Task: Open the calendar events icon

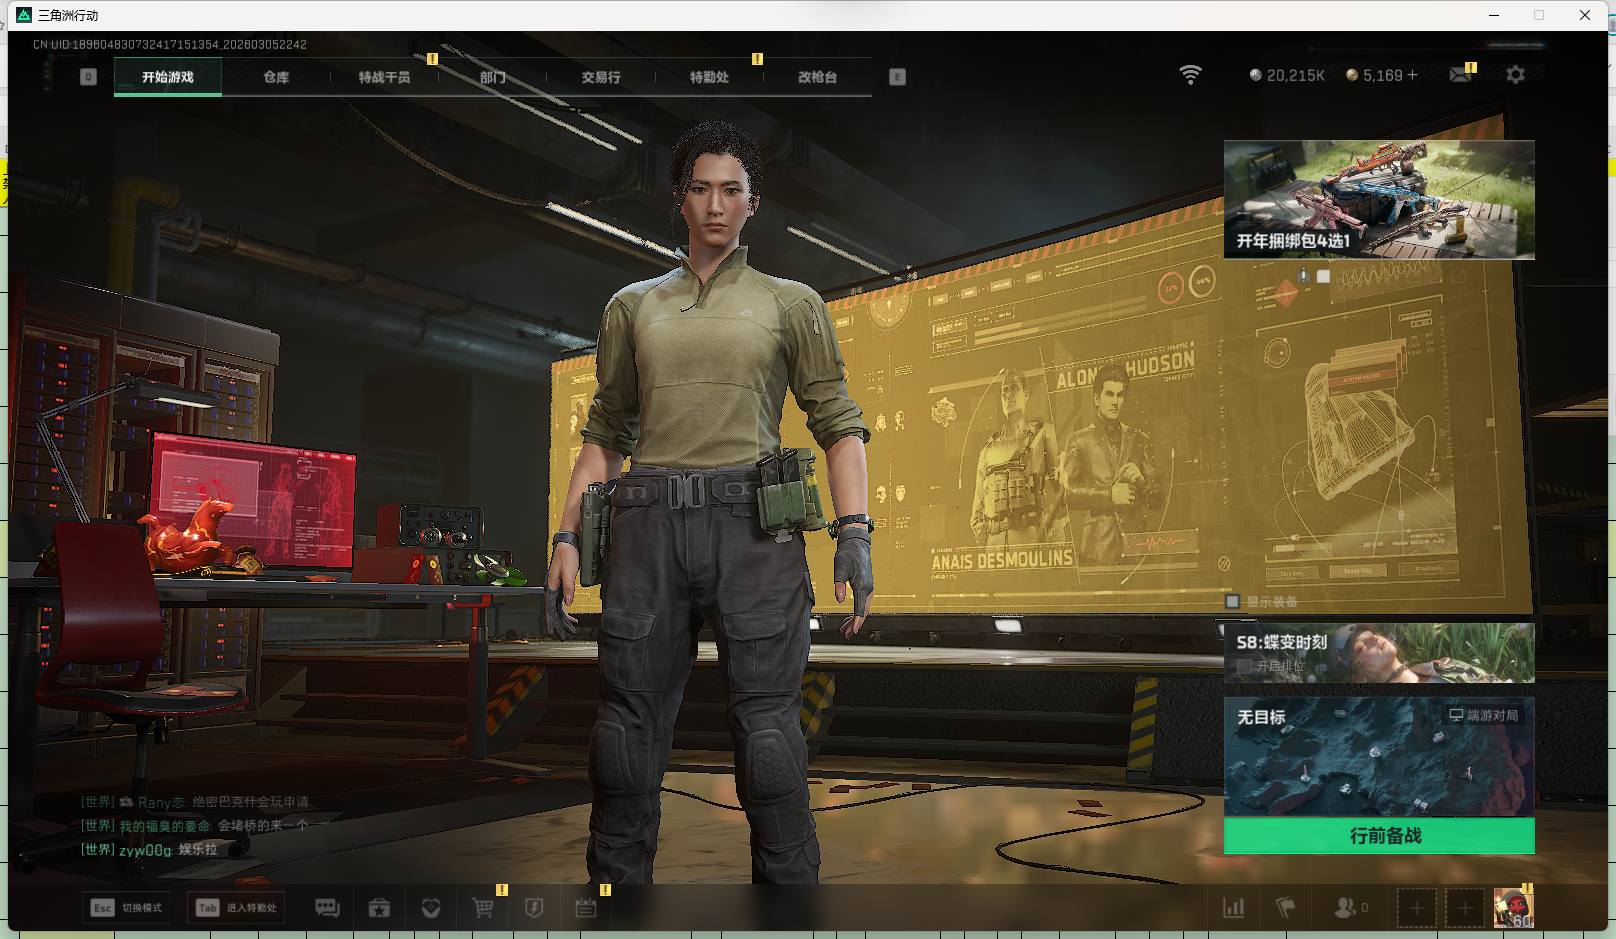Action: click(586, 908)
